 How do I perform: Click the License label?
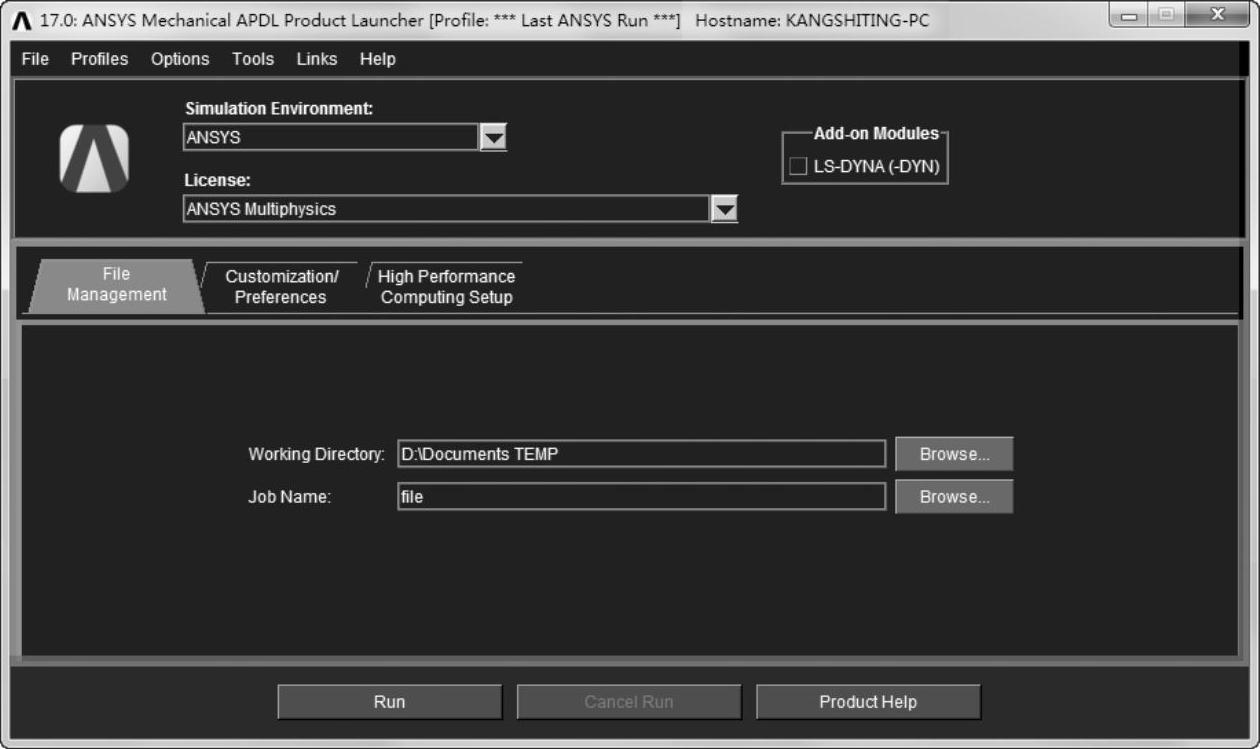click(x=217, y=181)
